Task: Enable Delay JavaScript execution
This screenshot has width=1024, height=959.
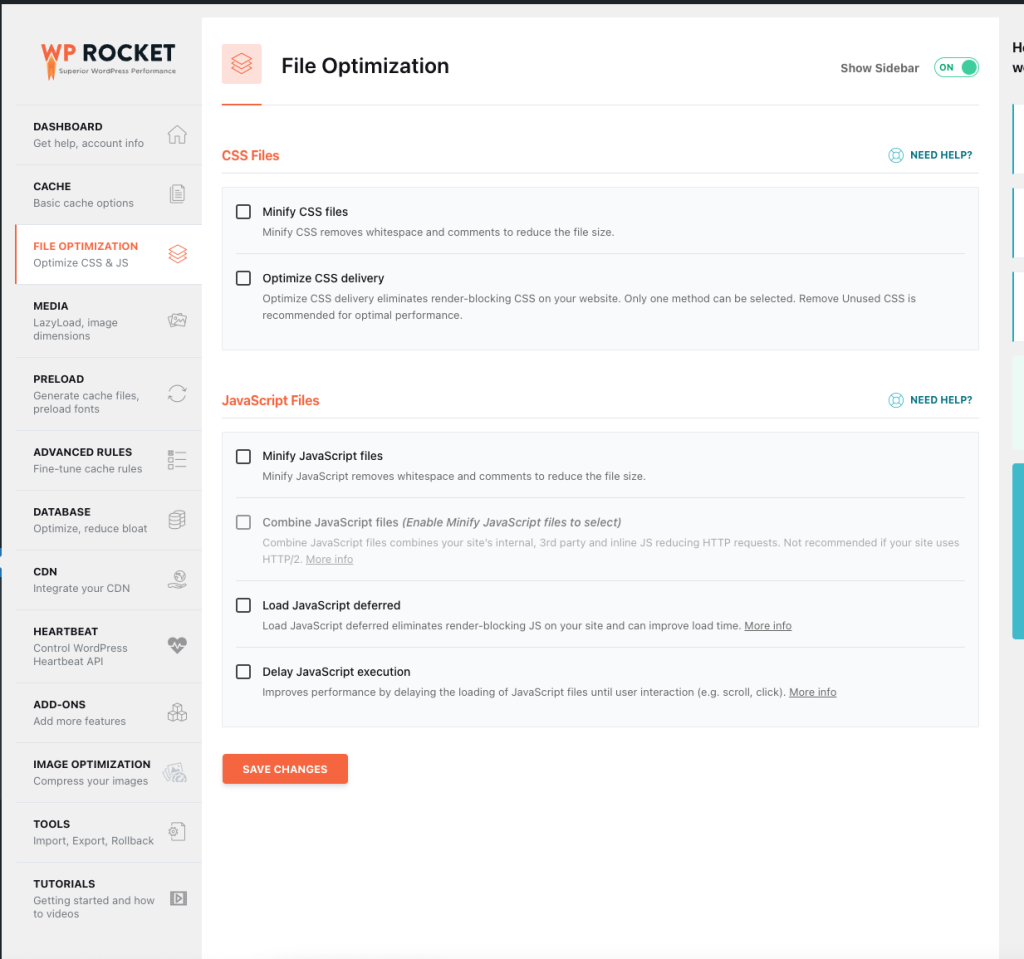Action: pos(243,672)
